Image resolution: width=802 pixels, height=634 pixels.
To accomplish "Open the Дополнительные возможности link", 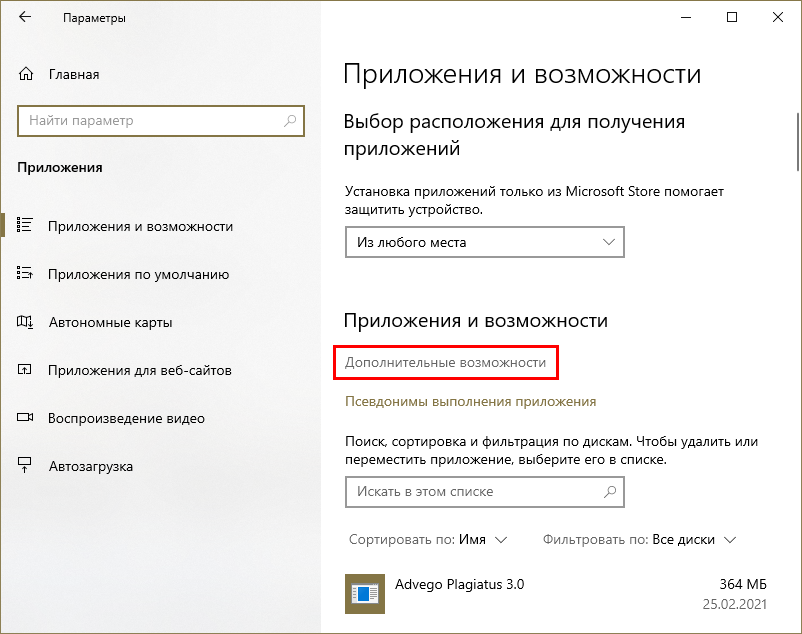I will (x=445, y=362).
